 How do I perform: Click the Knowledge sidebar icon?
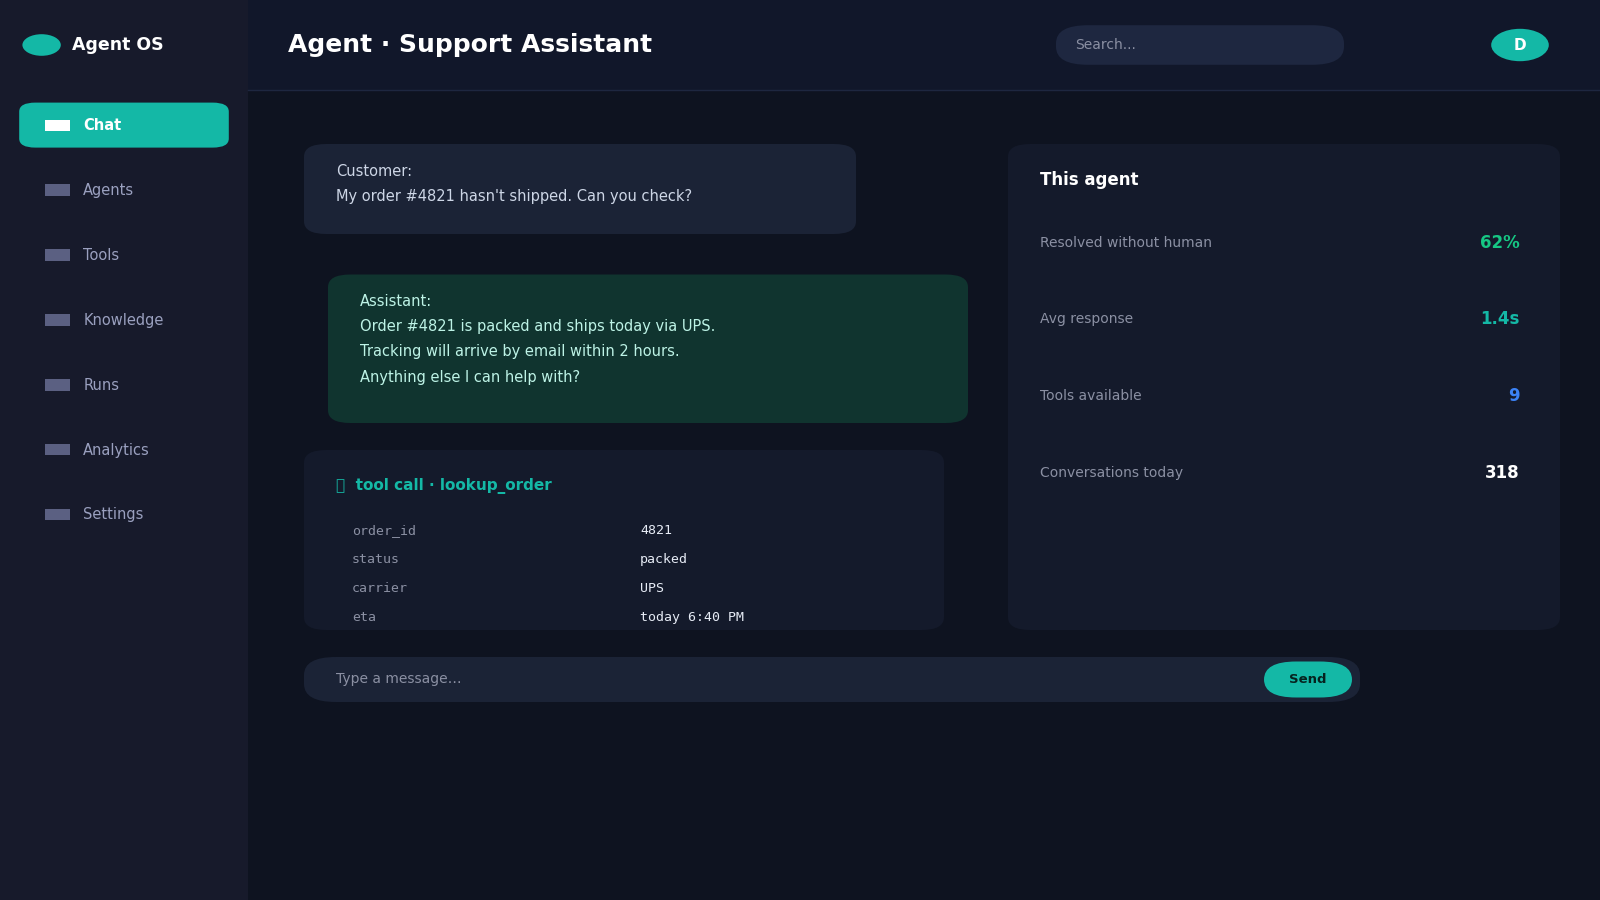click(57, 320)
